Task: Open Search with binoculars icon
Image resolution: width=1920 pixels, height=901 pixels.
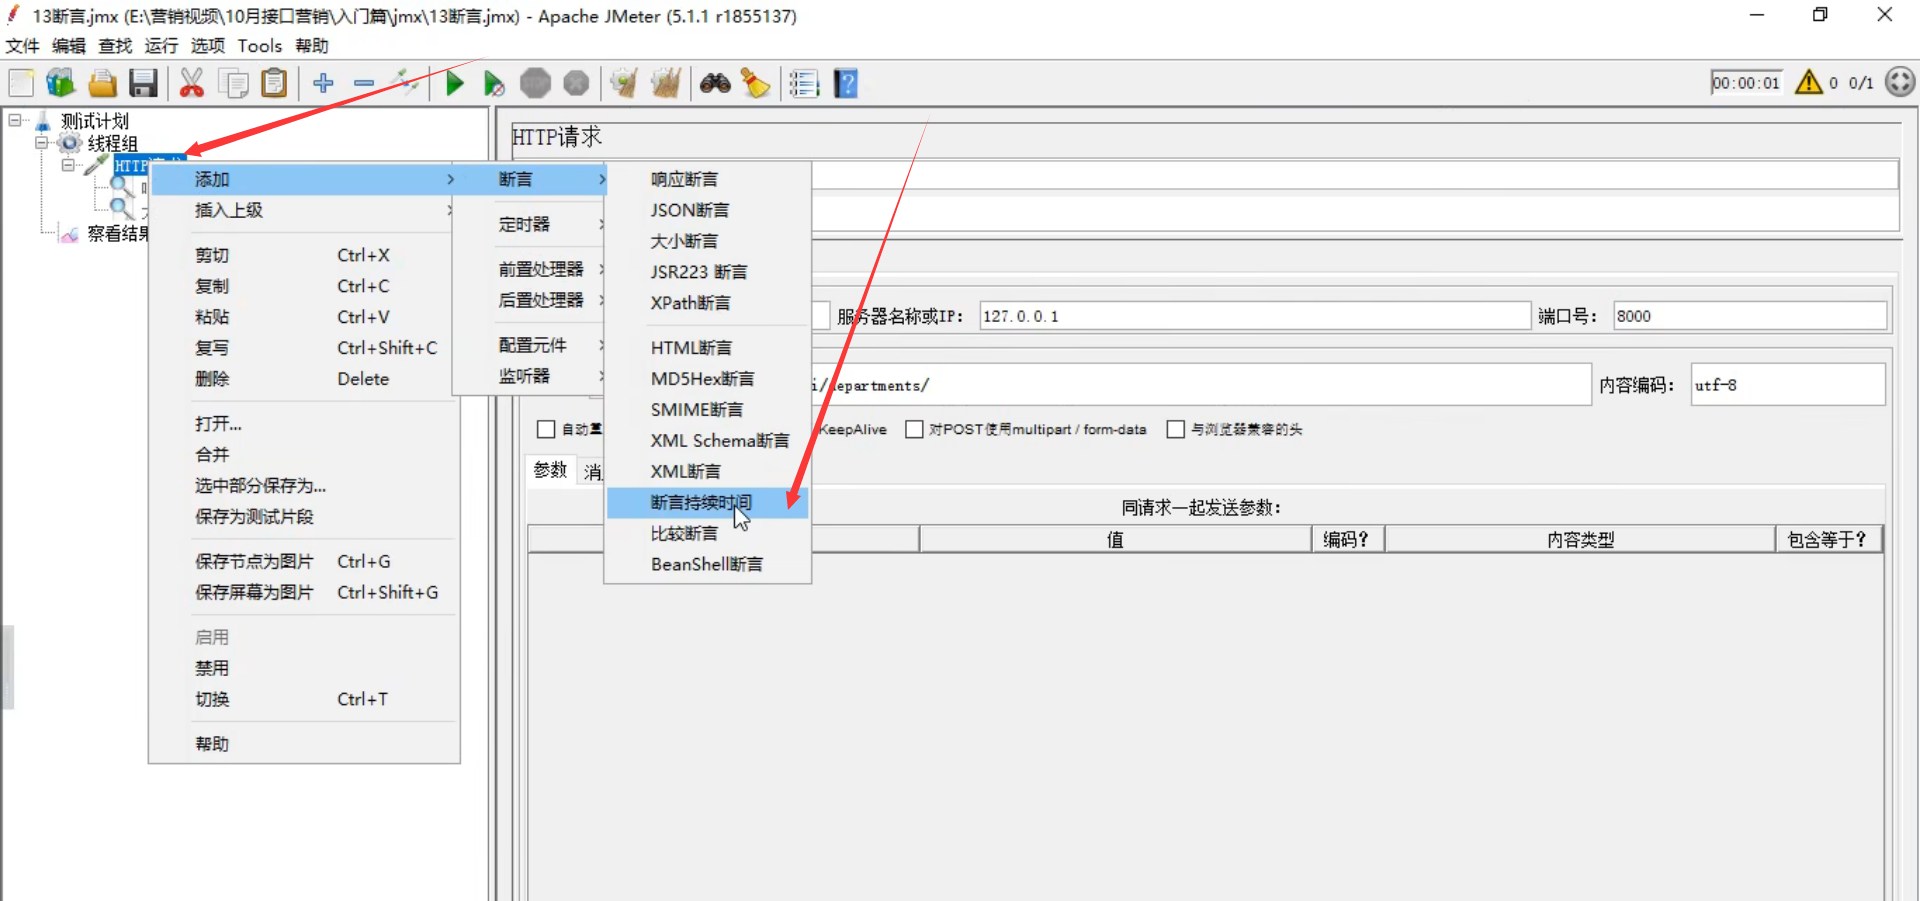Action: point(715,83)
